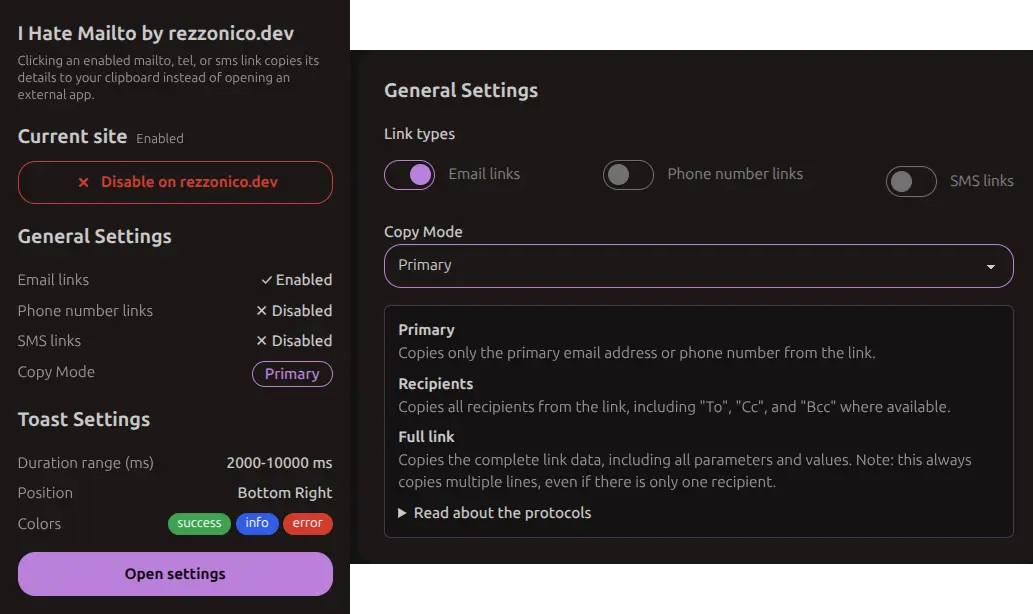1033x614 pixels.
Task: Click the X icon in the SMS links row
Action: click(x=262, y=341)
